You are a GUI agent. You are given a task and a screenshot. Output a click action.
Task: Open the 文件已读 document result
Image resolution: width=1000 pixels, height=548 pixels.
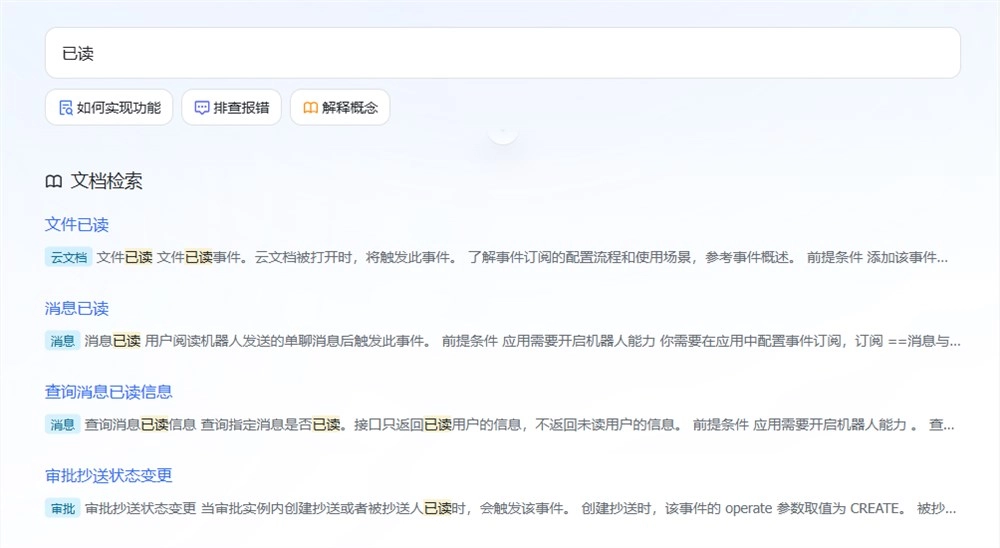tap(77, 224)
